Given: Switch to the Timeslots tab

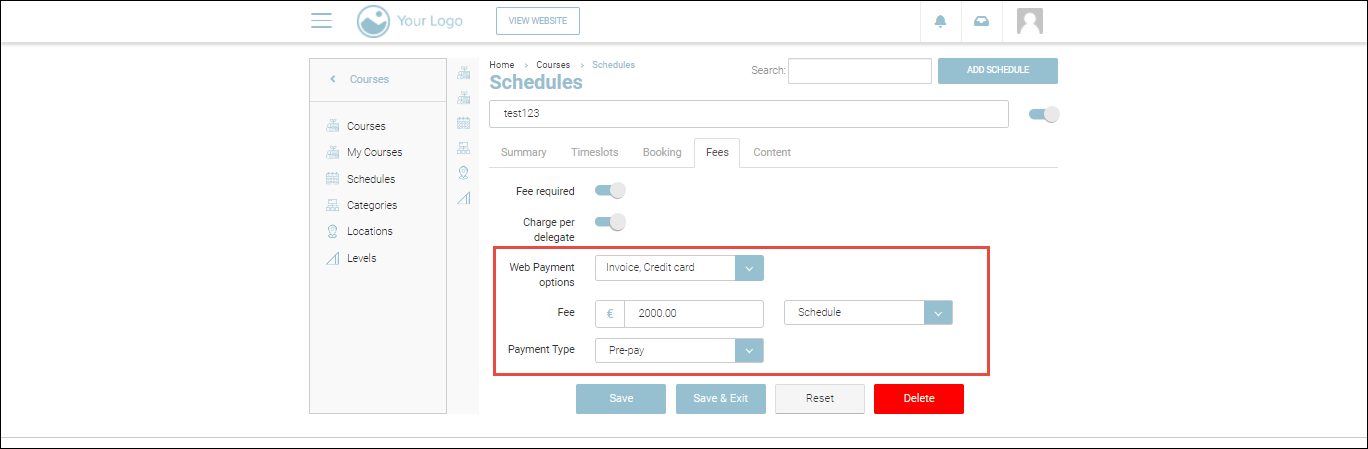Looking at the screenshot, I should [x=594, y=152].
